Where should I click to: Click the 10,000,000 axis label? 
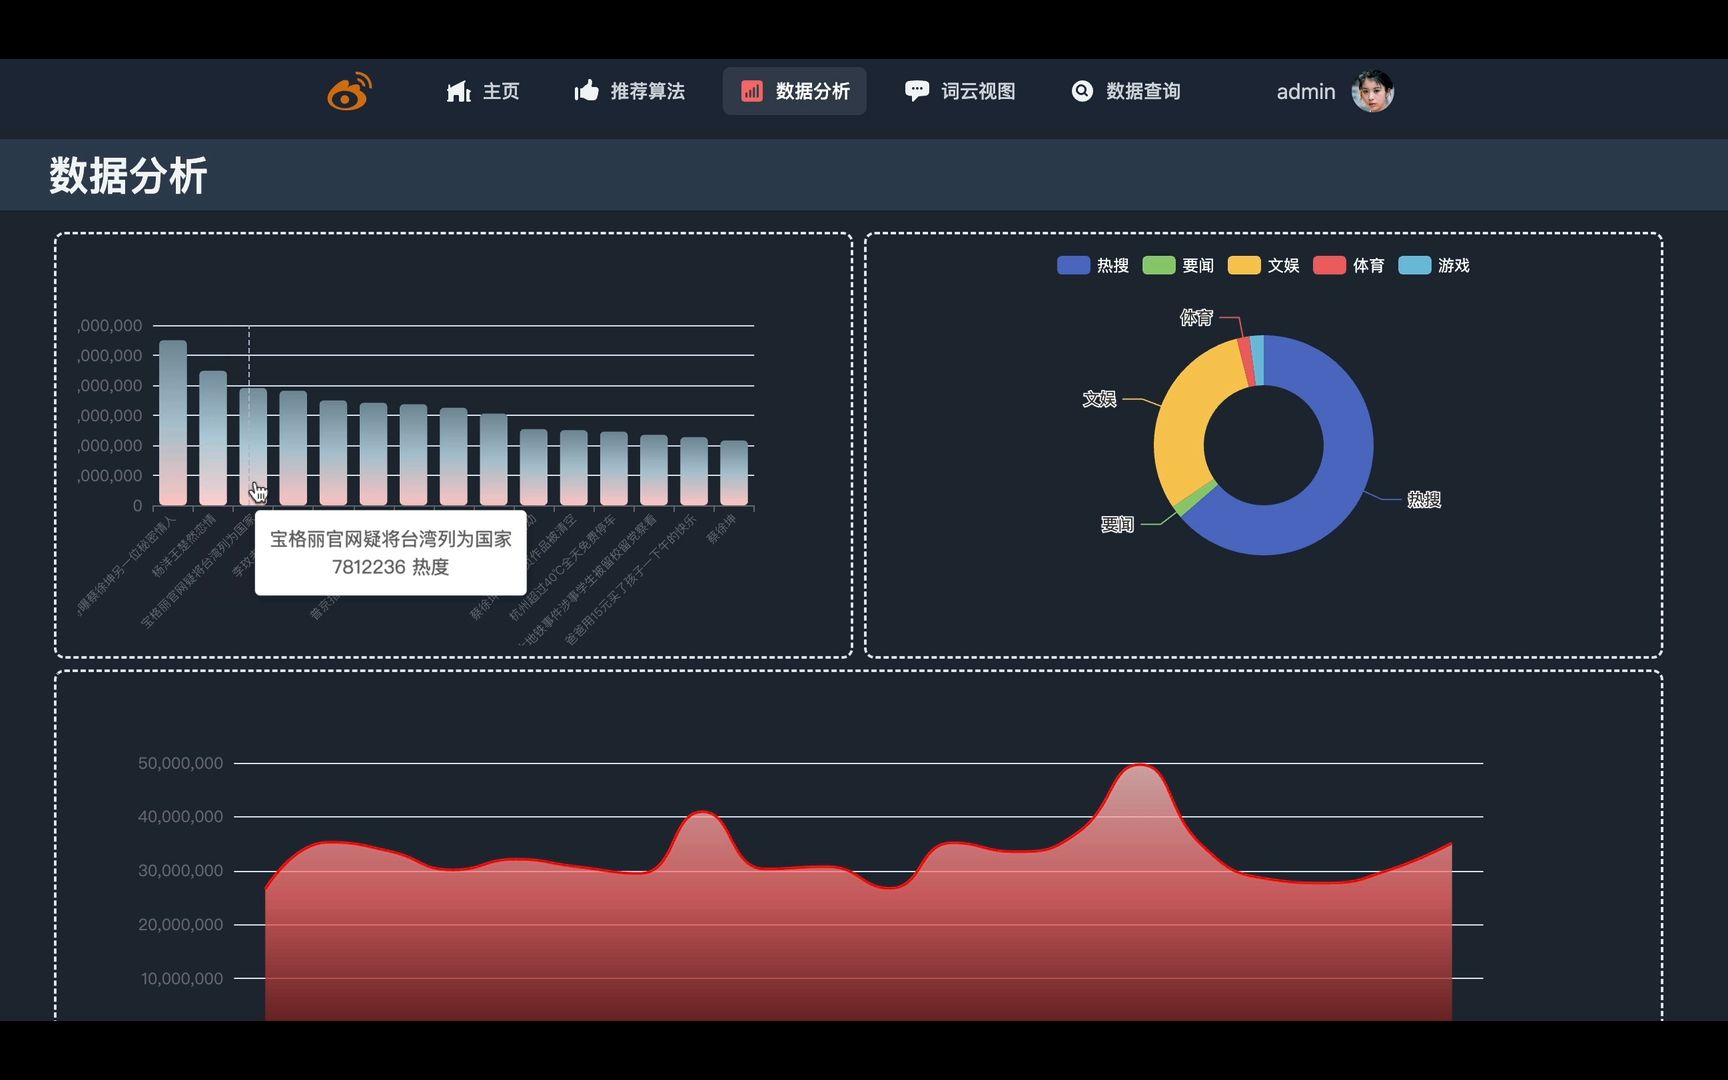coord(182,979)
